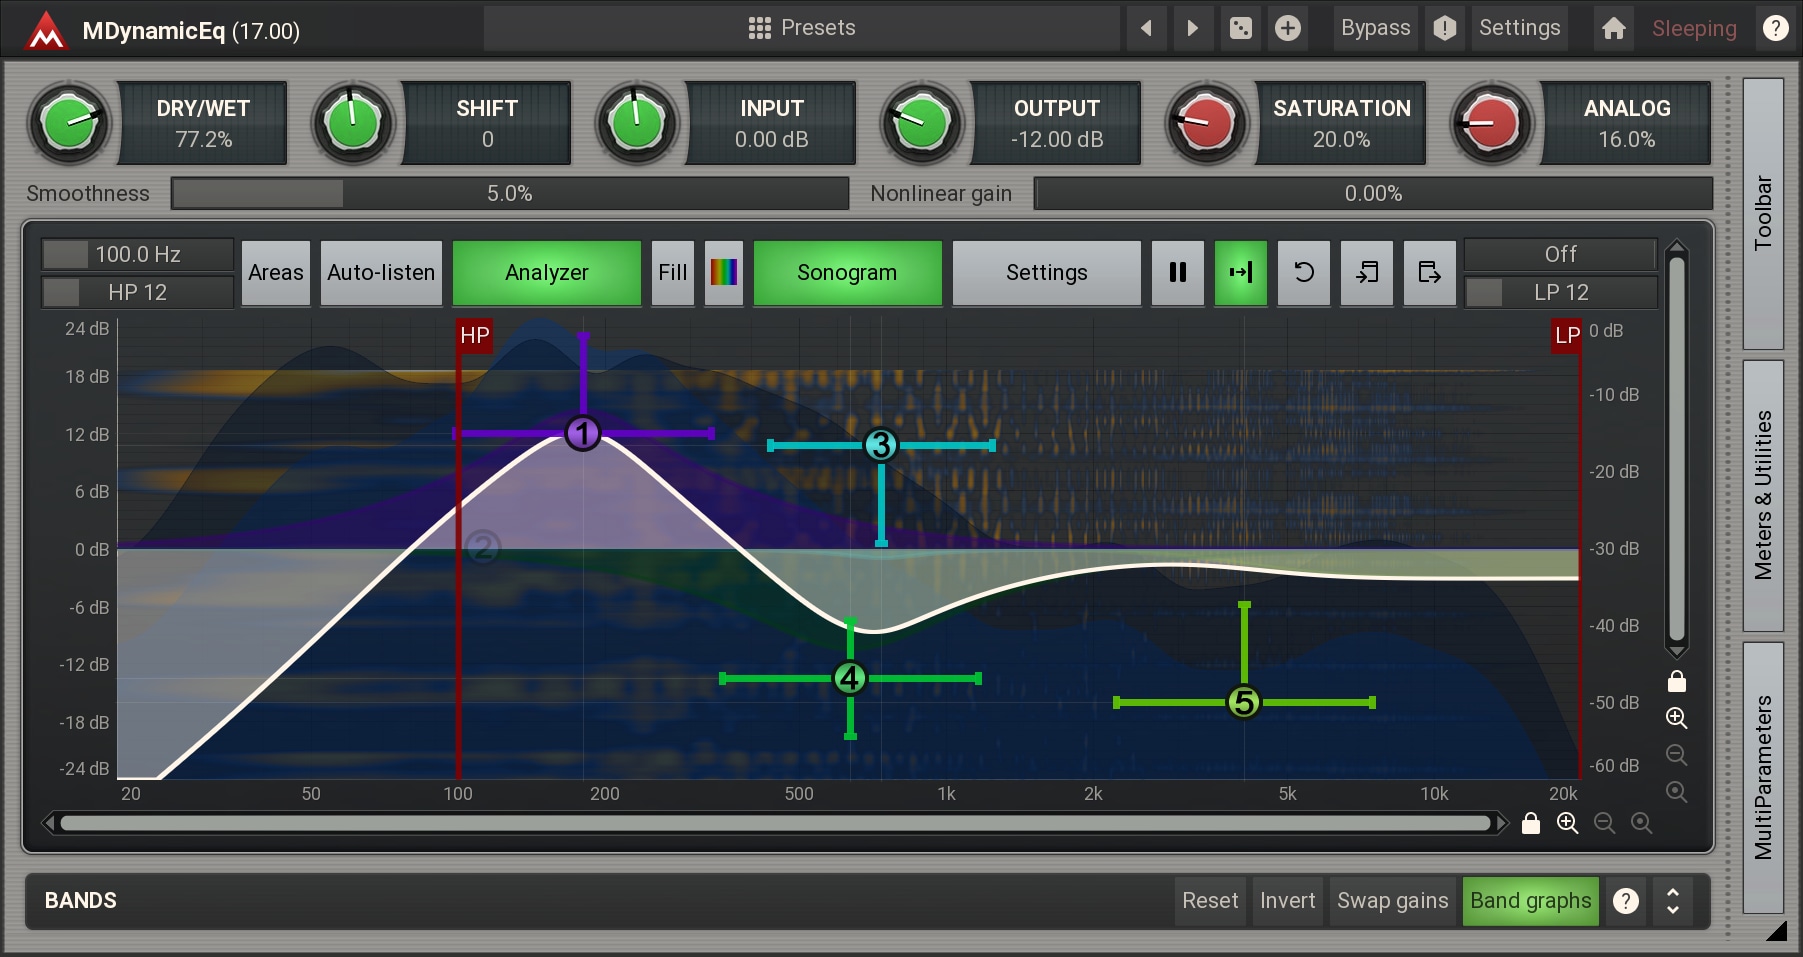Screen dimensions: 1803x957
Task: Click the Smoothness slider bar
Action: 509,193
